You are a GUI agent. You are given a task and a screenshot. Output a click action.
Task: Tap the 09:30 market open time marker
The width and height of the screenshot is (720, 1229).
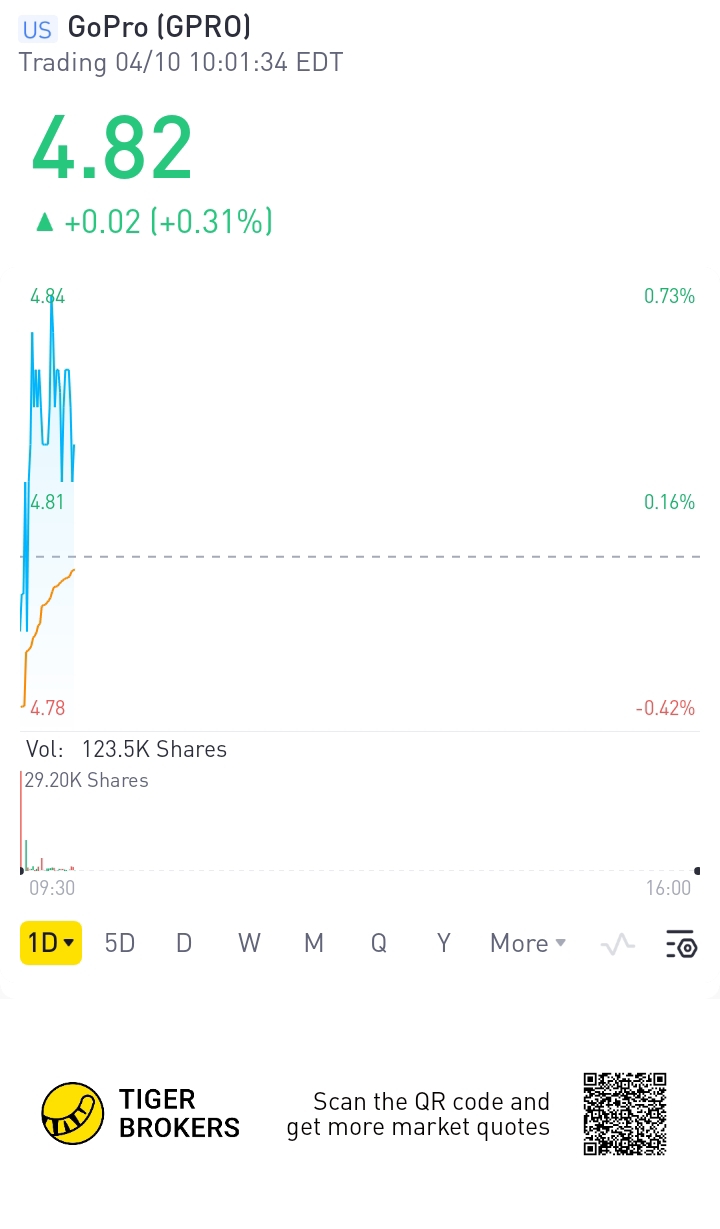click(50, 888)
